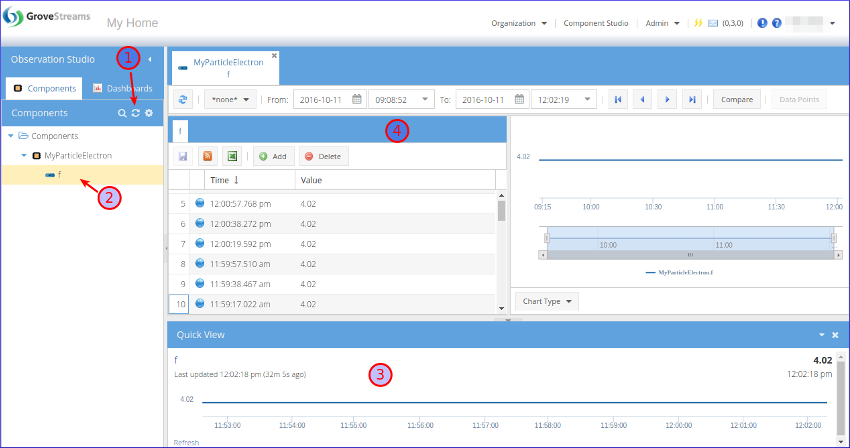Click the mail notifications envelope icon
Screen dimensions: 850x448
[713, 23]
